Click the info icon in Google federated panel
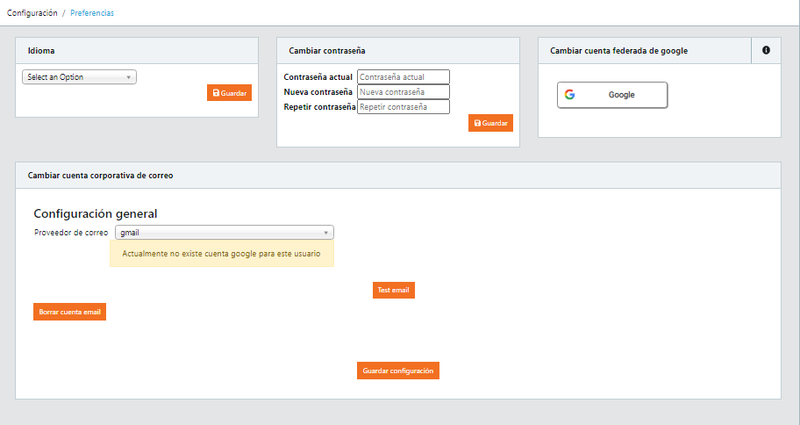Image resolution: width=800 pixels, height=425 pixels. tap(766, 50)
